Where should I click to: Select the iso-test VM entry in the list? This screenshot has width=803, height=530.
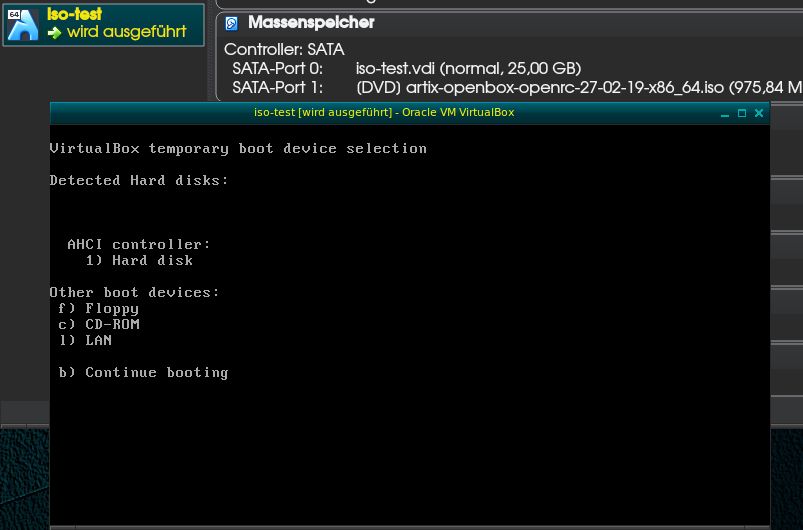pos(103,25)
